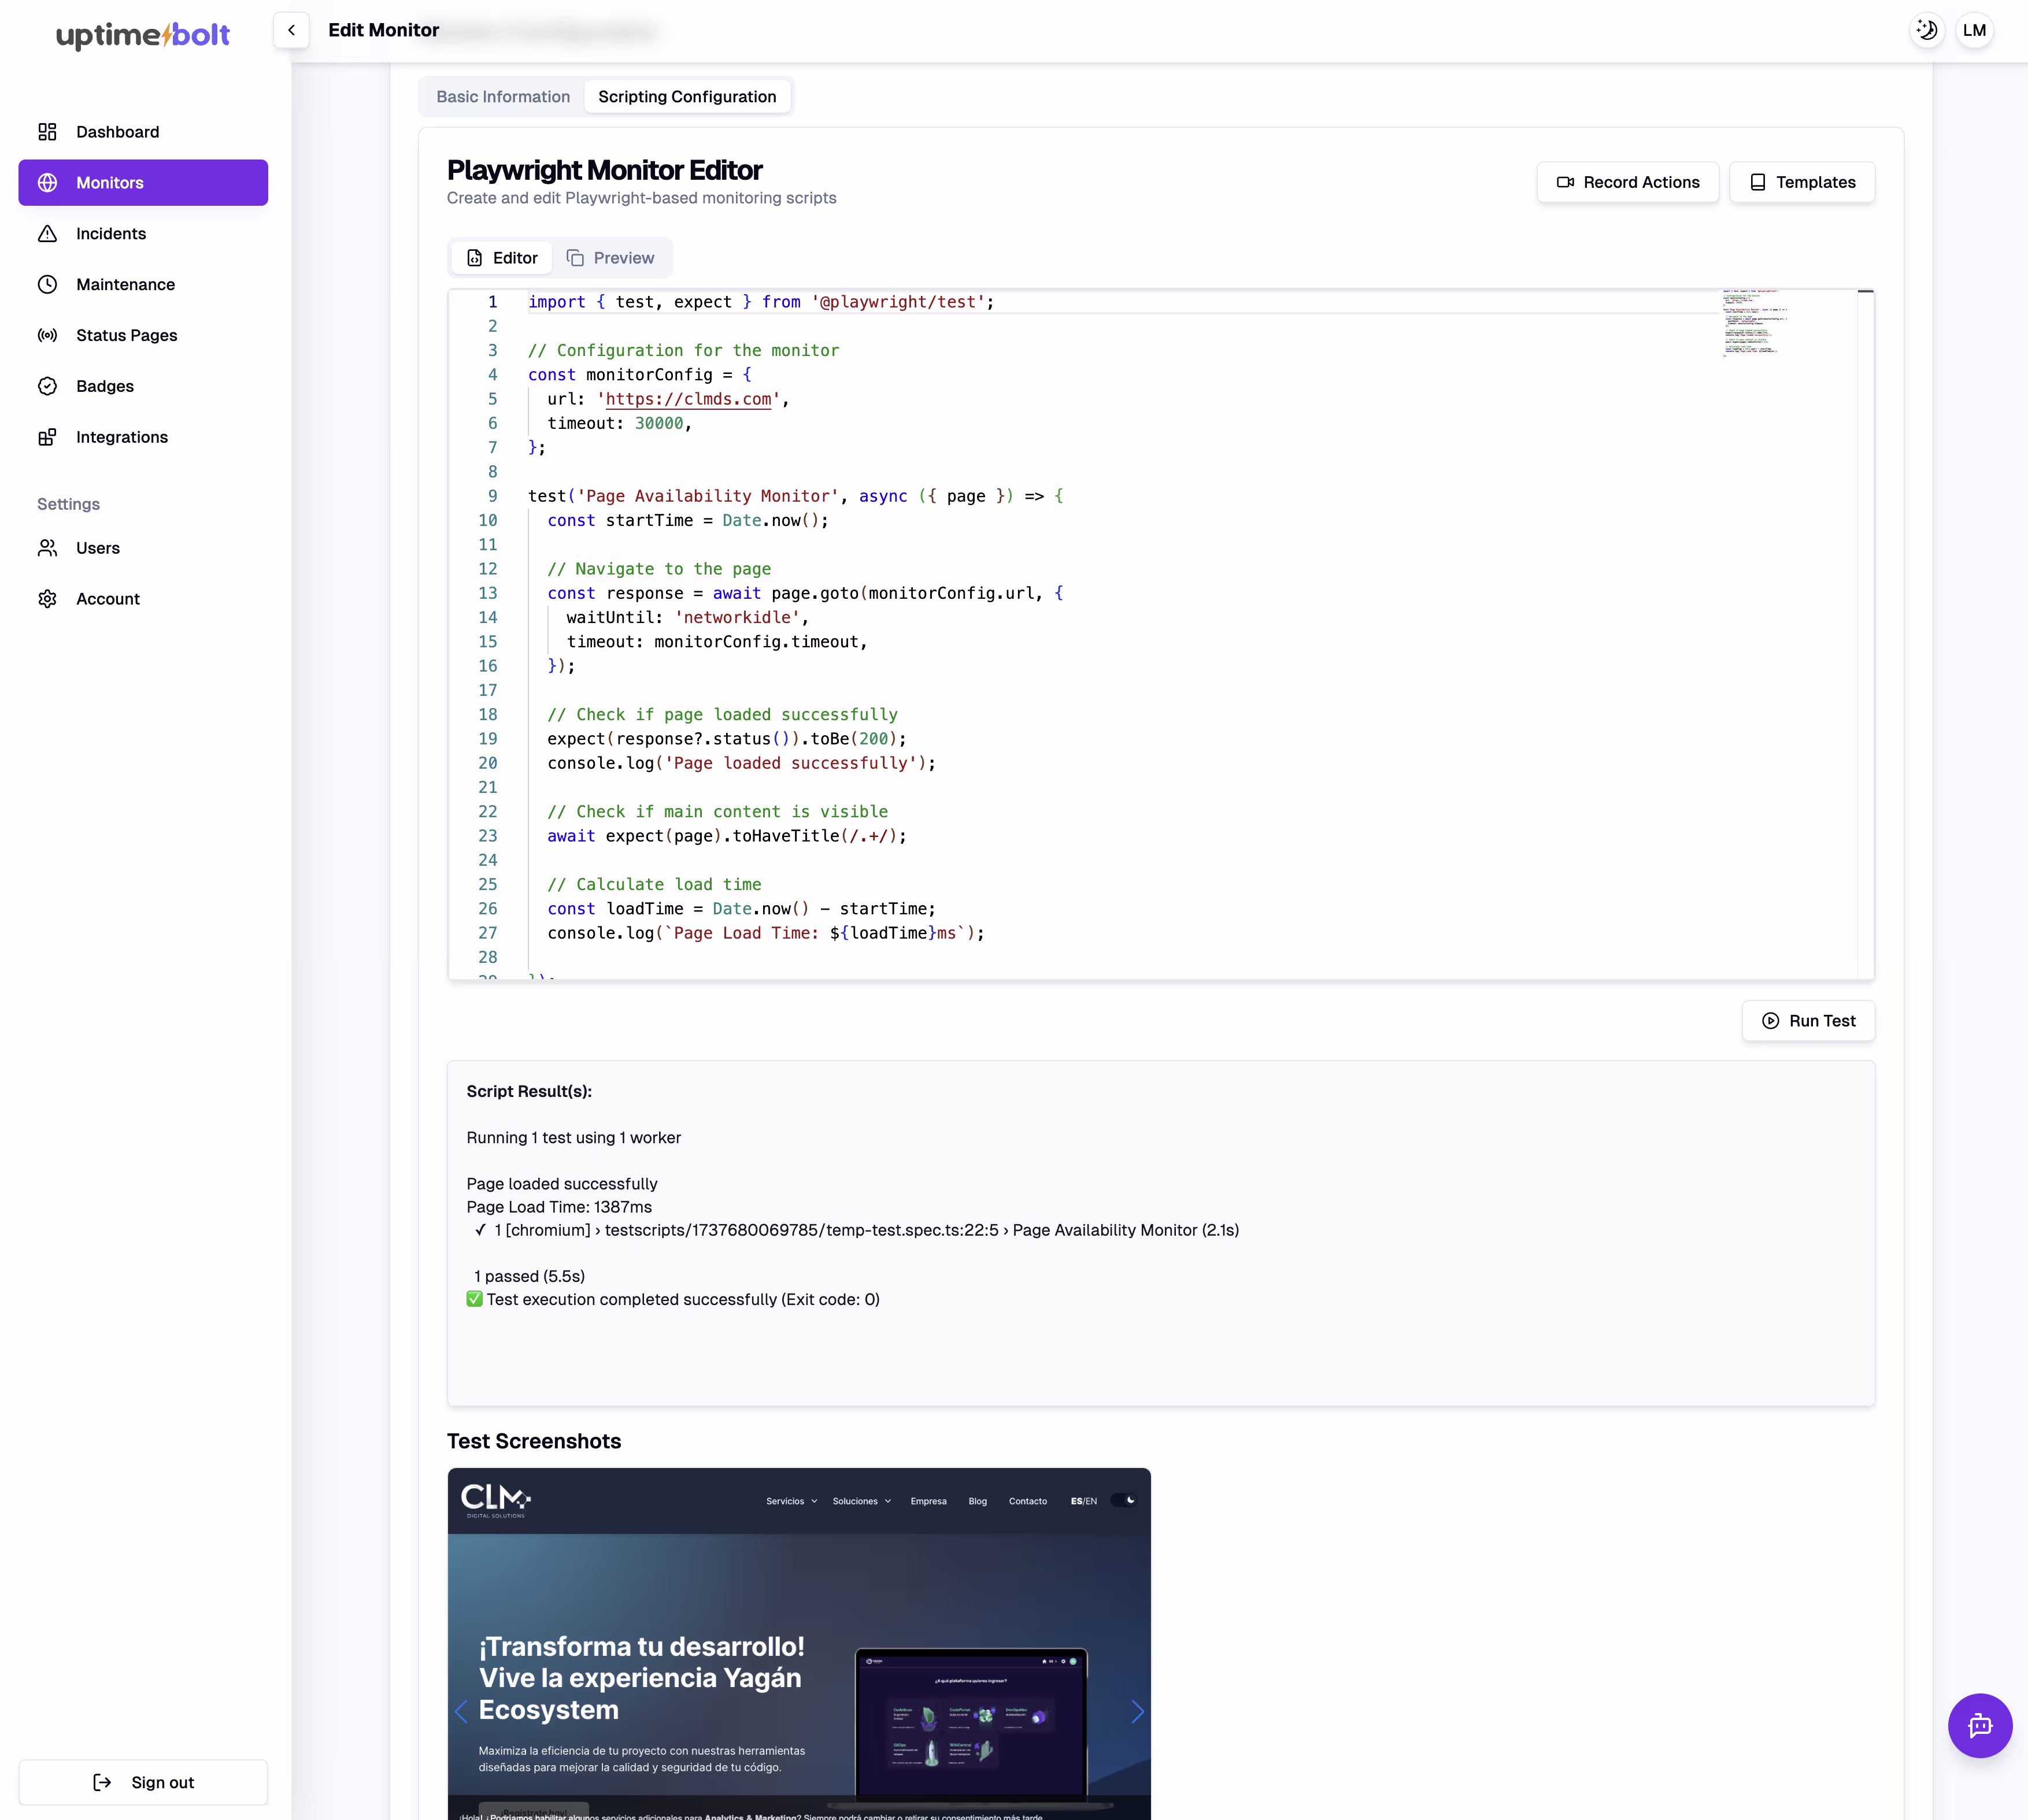
Task: Toggle dark mode theme icon
Action: (x=1926, y=30)
